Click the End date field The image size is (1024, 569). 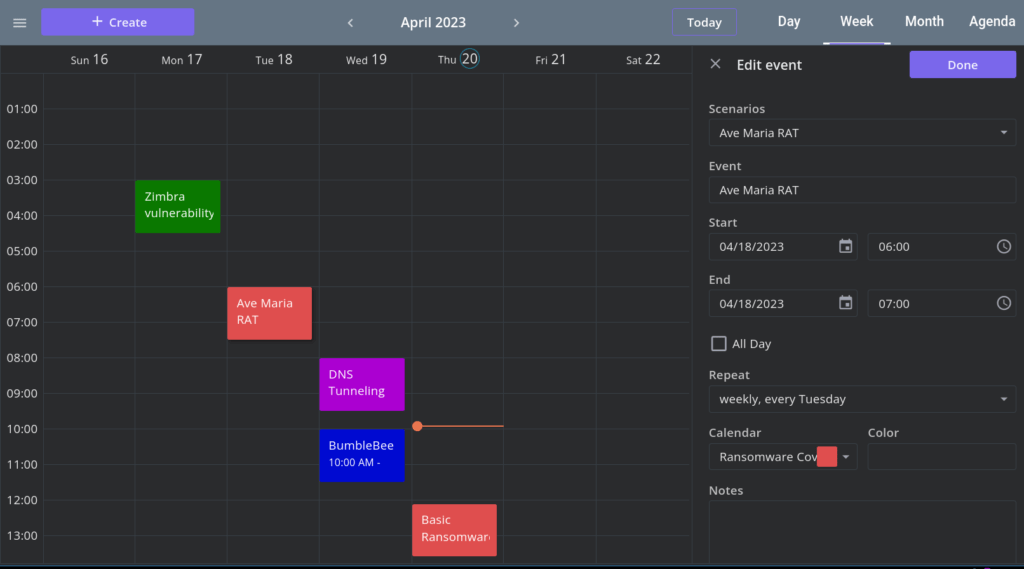pyautogui.click(x=782, y=303)
